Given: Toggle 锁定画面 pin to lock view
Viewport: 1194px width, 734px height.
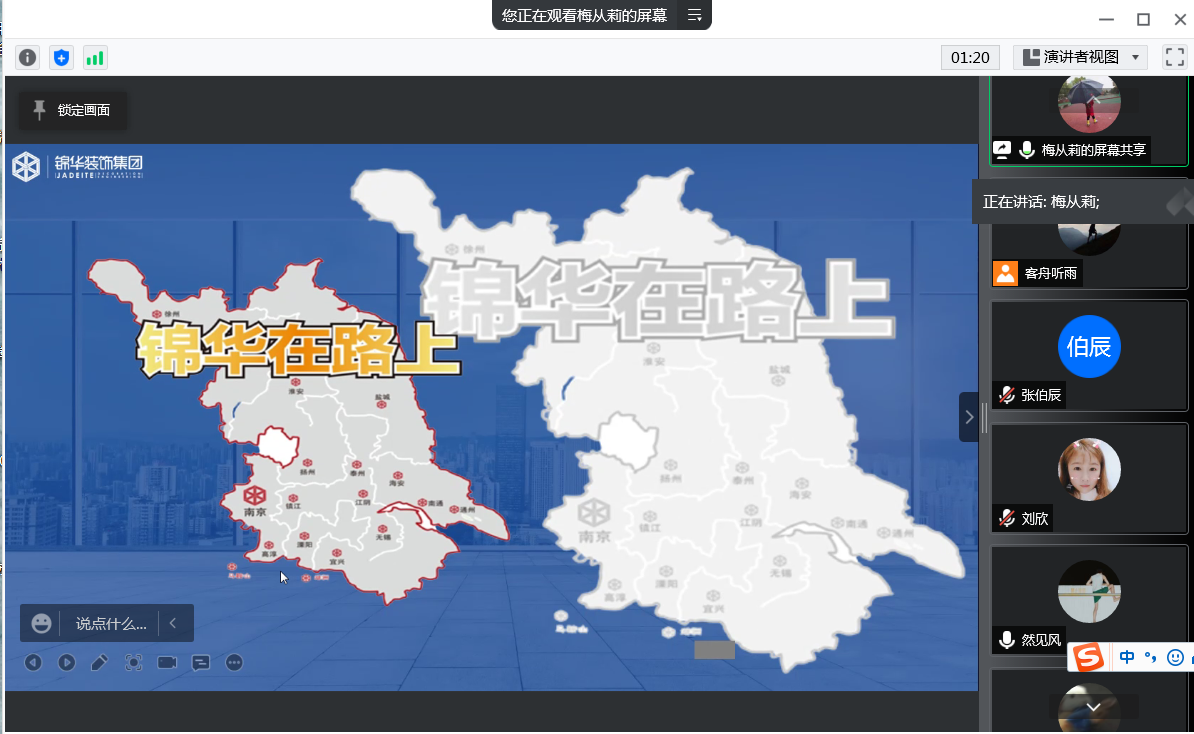Looking at the screenshot, I should 72,110.
